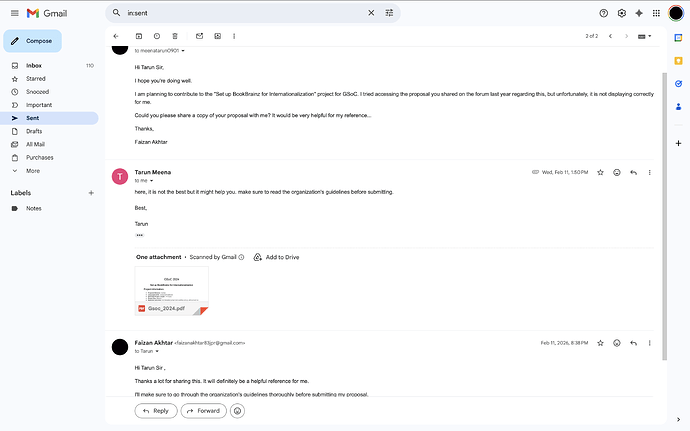Click Scanned by Gmail info icon

click(241, 257)
